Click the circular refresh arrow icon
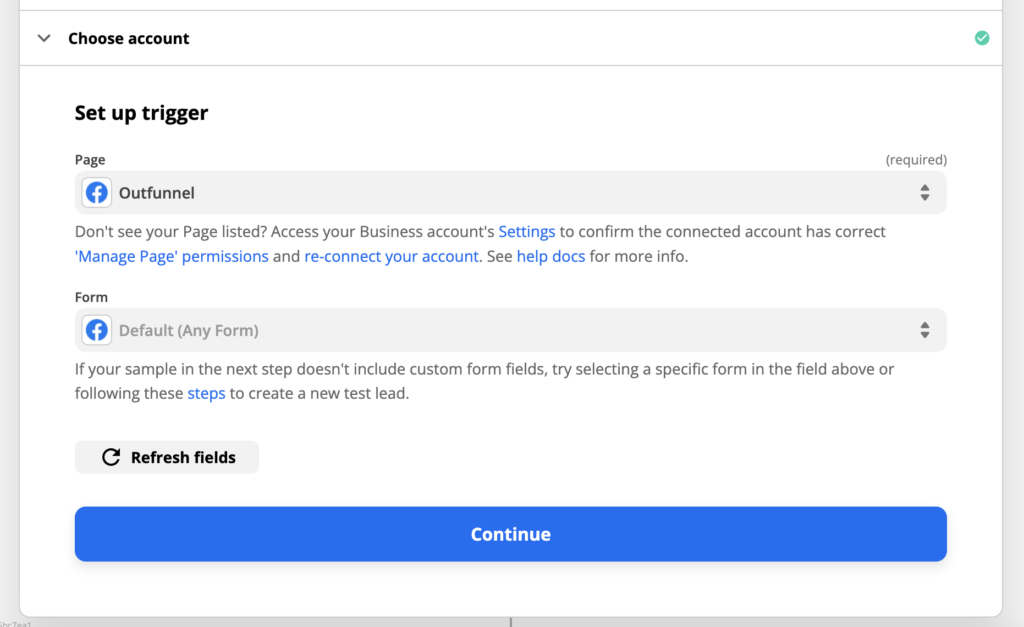Screen dimensions: 1024x627 [111, 457]
